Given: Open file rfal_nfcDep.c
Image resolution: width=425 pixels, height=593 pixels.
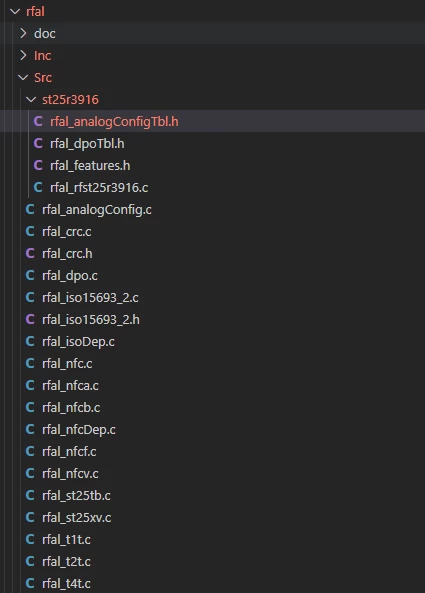Looking at the screenshot, I should click(79, 429).
